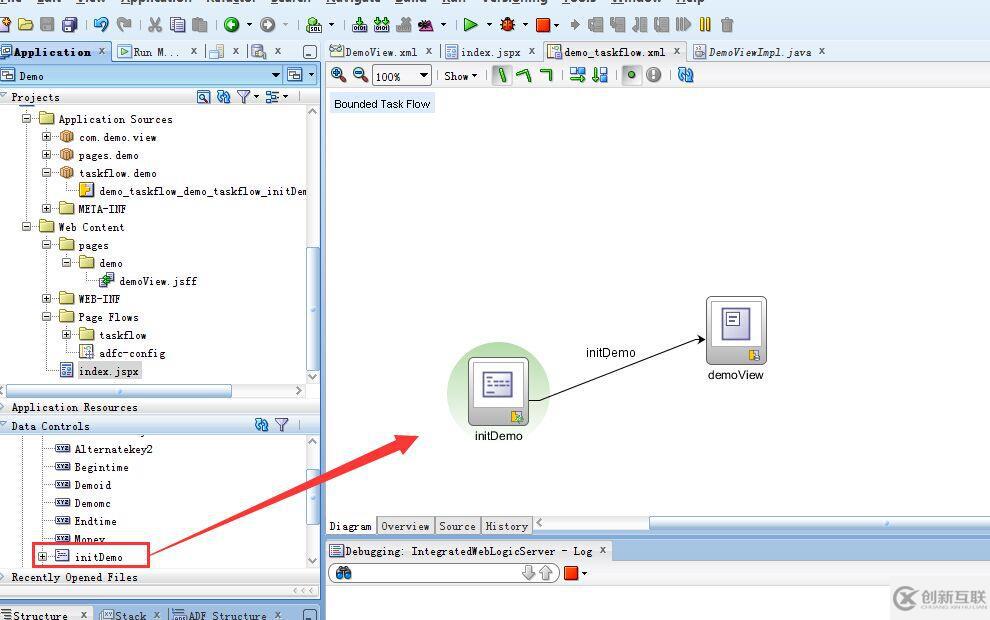Select the initDemo method activity in diagram
This screenshot has height=620, width=990.
tap(498, 391)
